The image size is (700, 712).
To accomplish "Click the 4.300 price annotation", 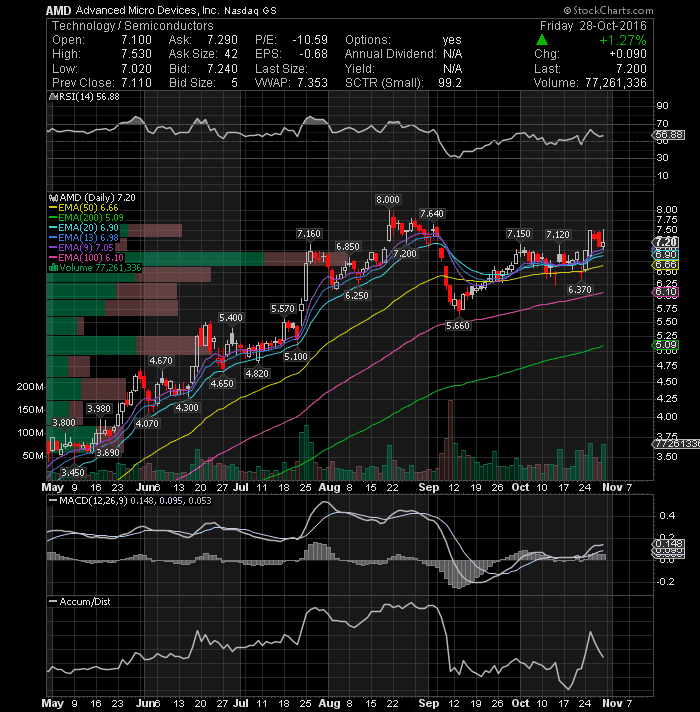I will [187, 408].
